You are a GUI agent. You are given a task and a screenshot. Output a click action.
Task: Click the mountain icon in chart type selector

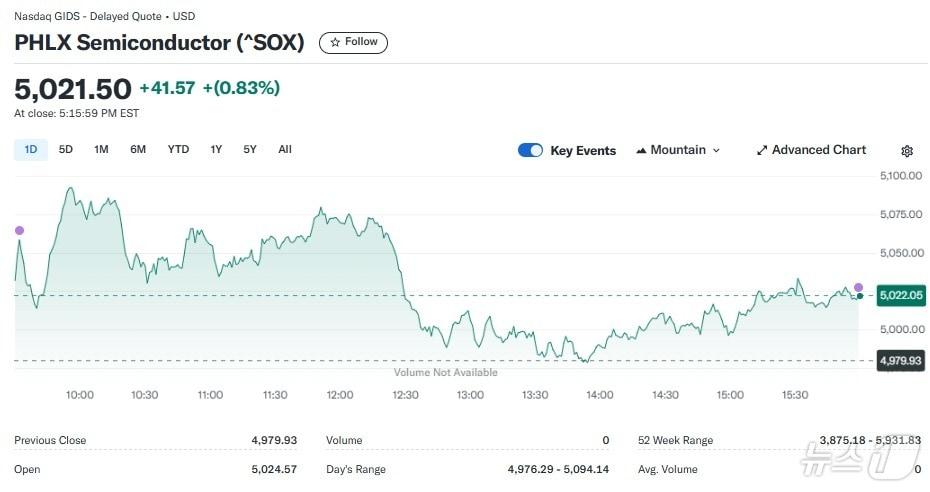[641, 150]
